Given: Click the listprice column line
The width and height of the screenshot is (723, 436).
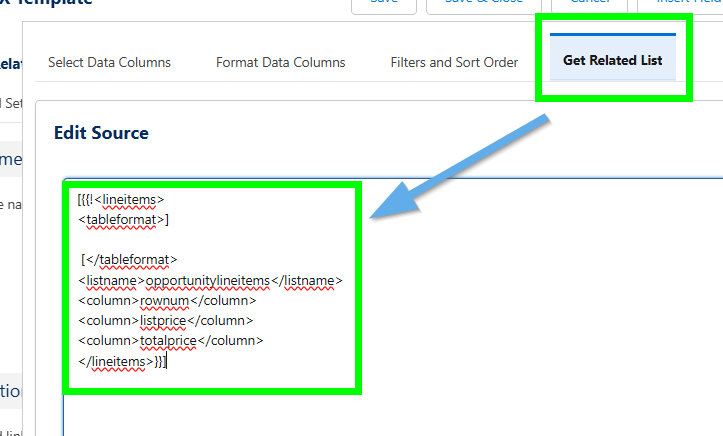Looking at the screenshot, I should click(164, 320).
